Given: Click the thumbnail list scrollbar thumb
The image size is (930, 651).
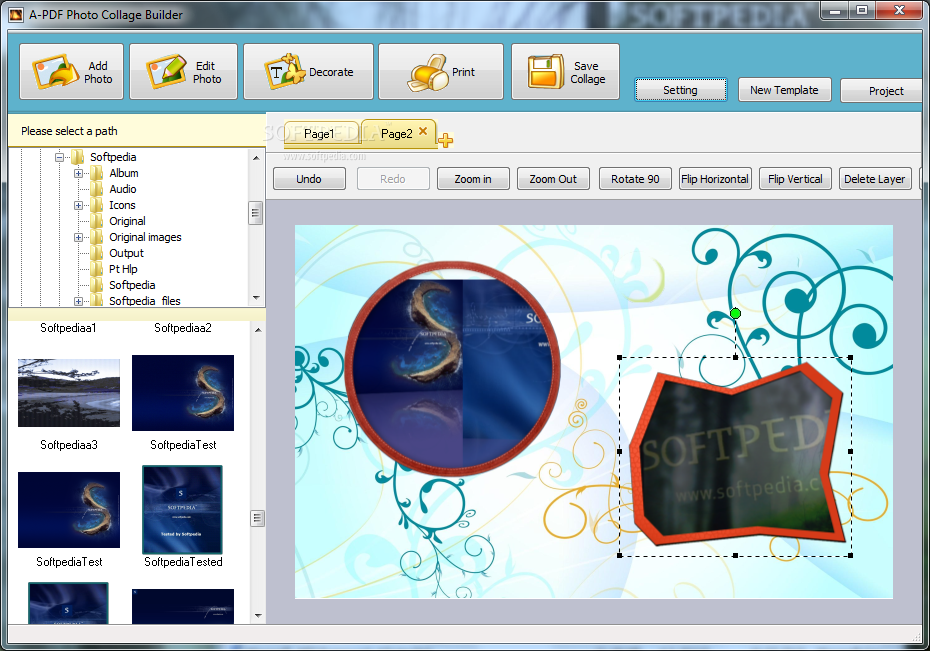Looking at the screenshot, I should 257,518.
